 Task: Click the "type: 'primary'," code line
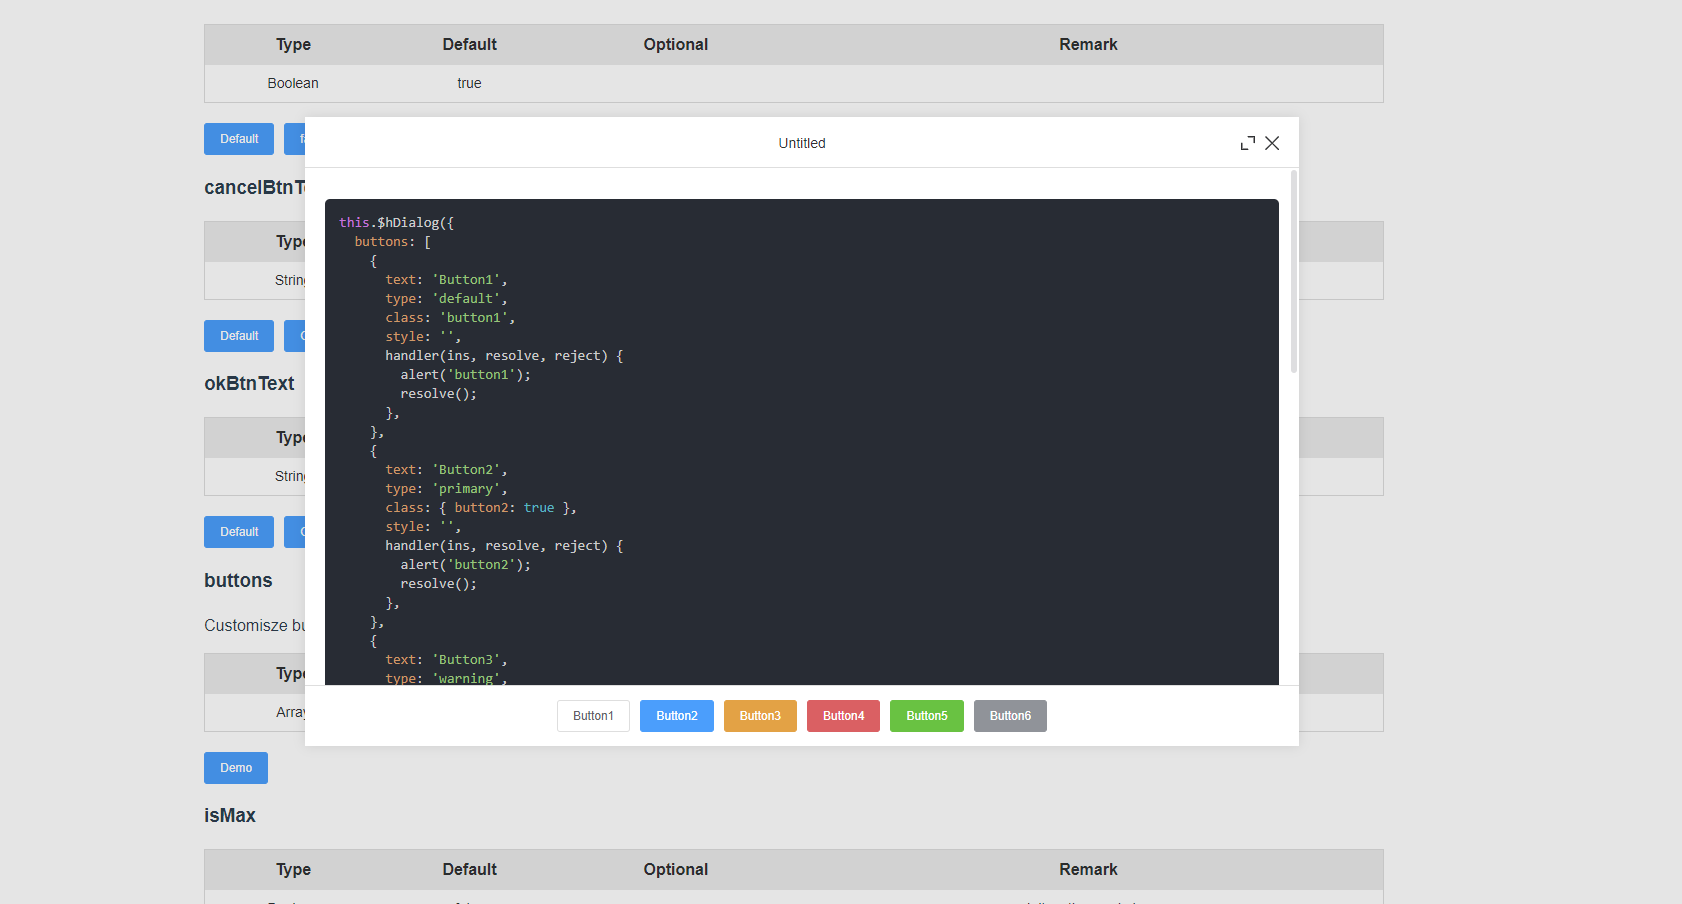pos(446,489)
